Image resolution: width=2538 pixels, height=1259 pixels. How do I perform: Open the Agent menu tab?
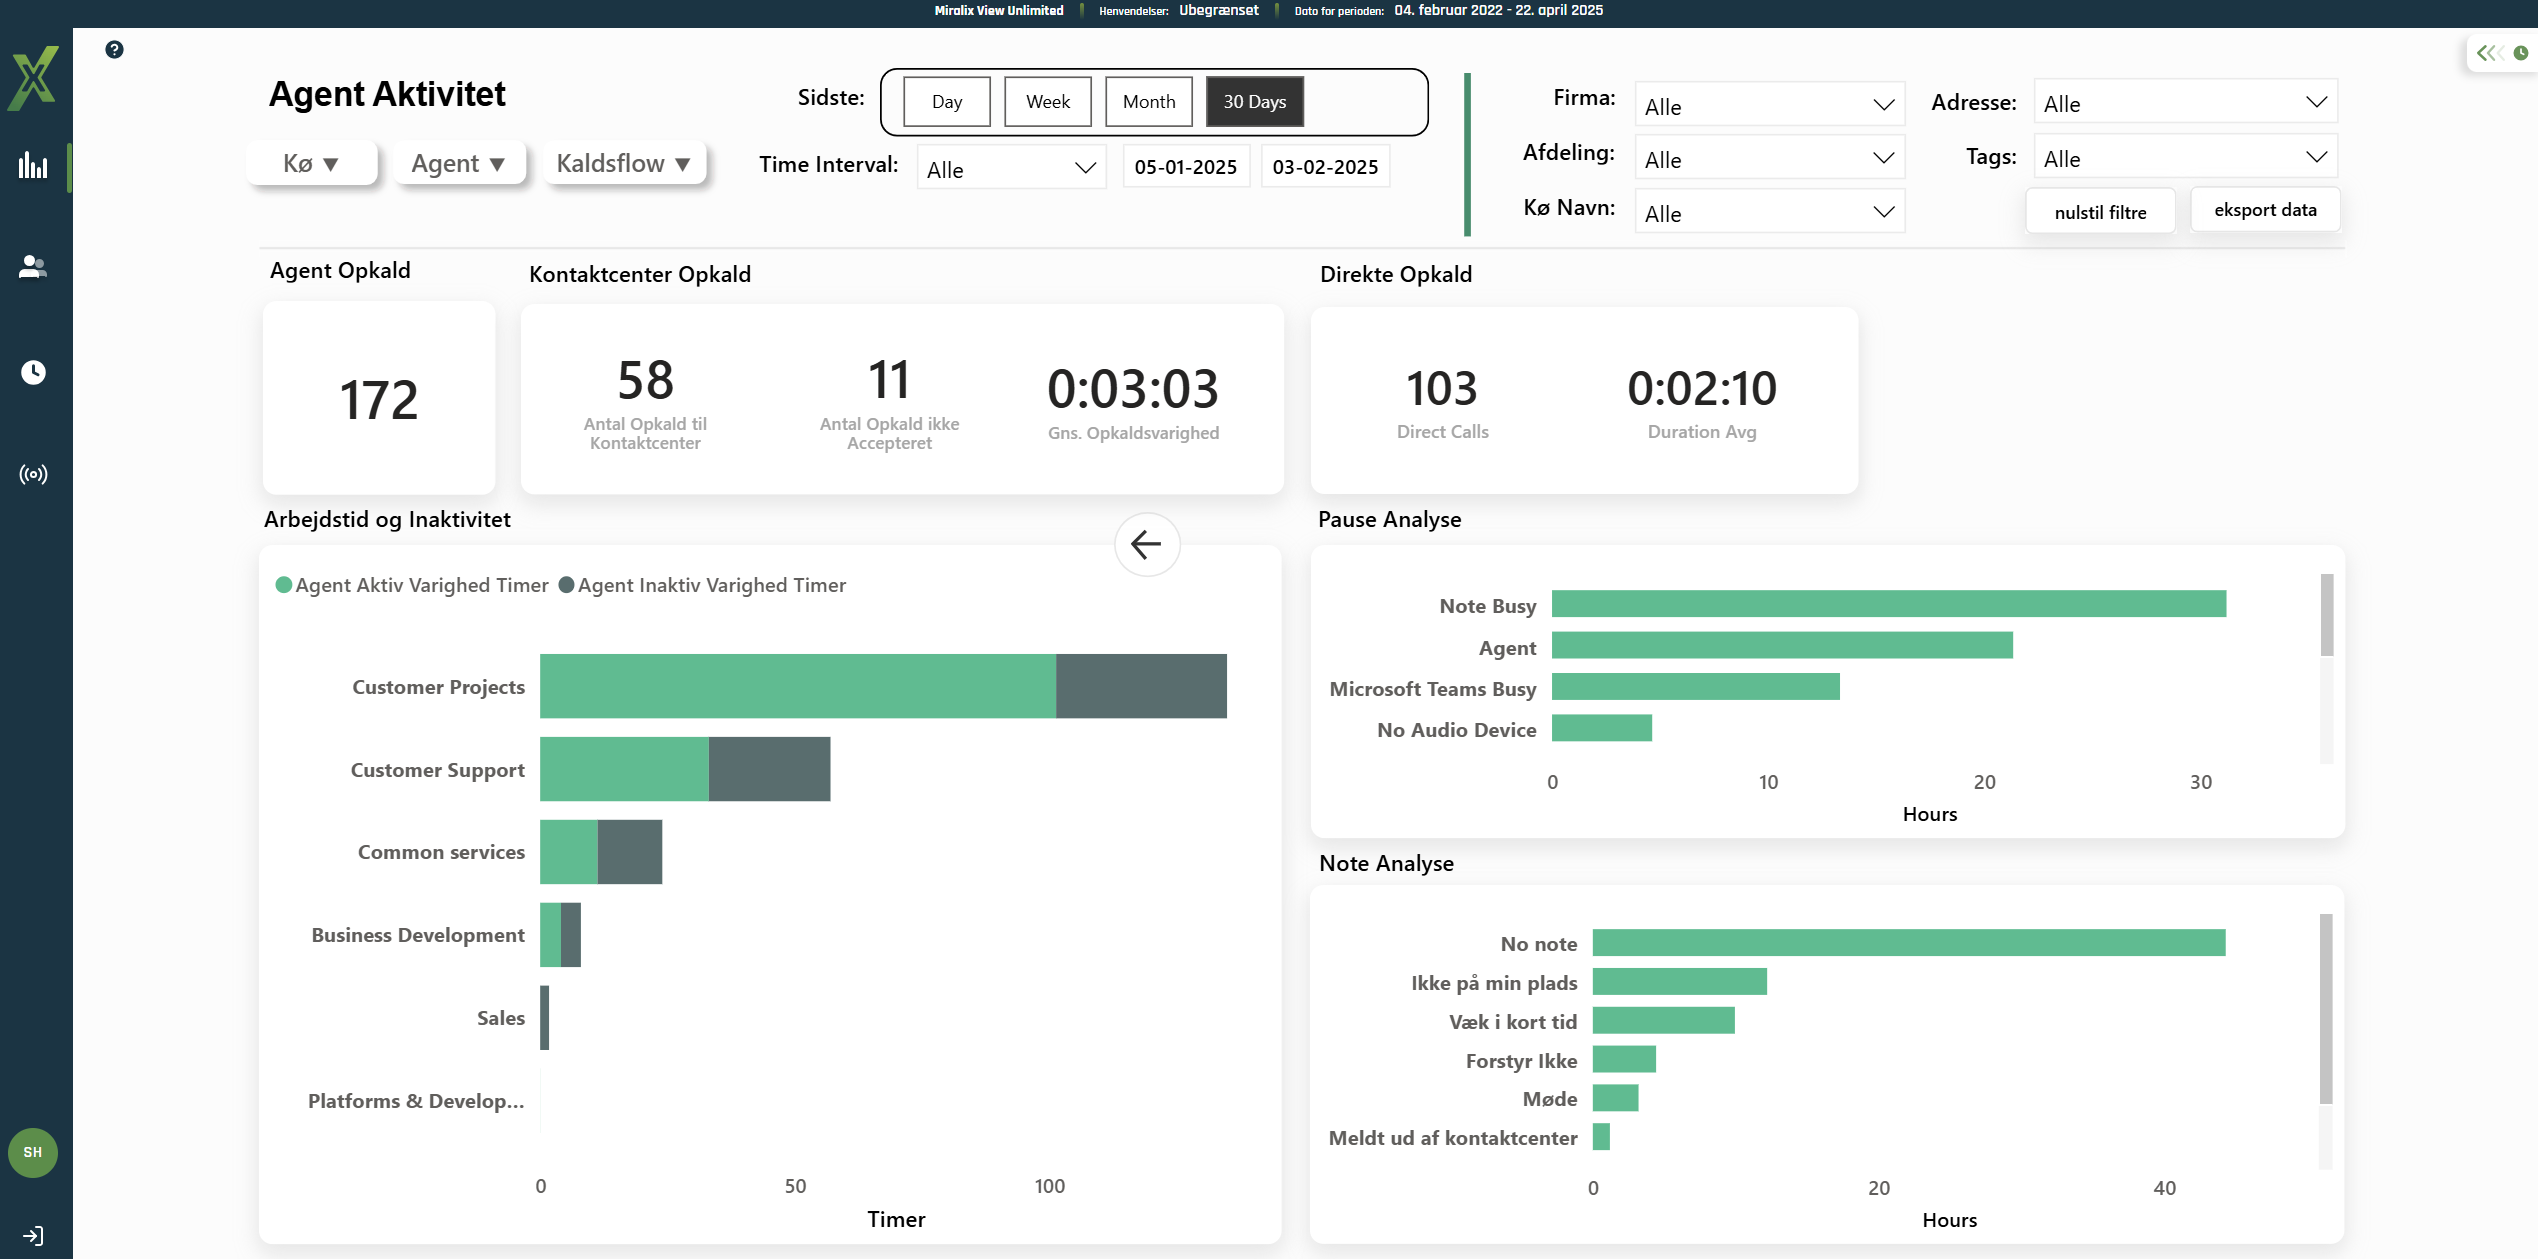click(457, 163)
